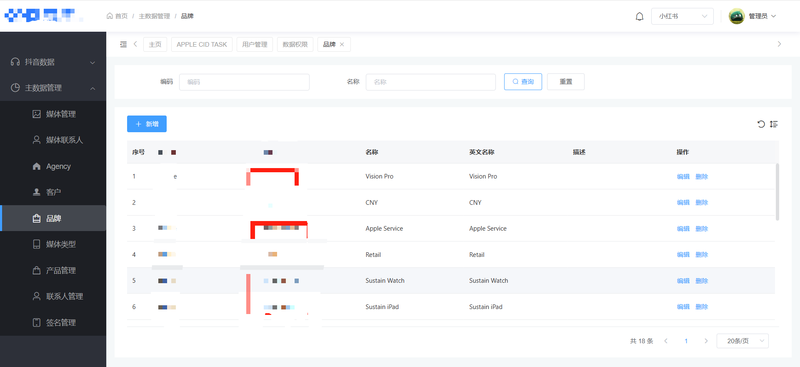
Task: Refresh the table with the reload icon
Action: click(761, 124)
